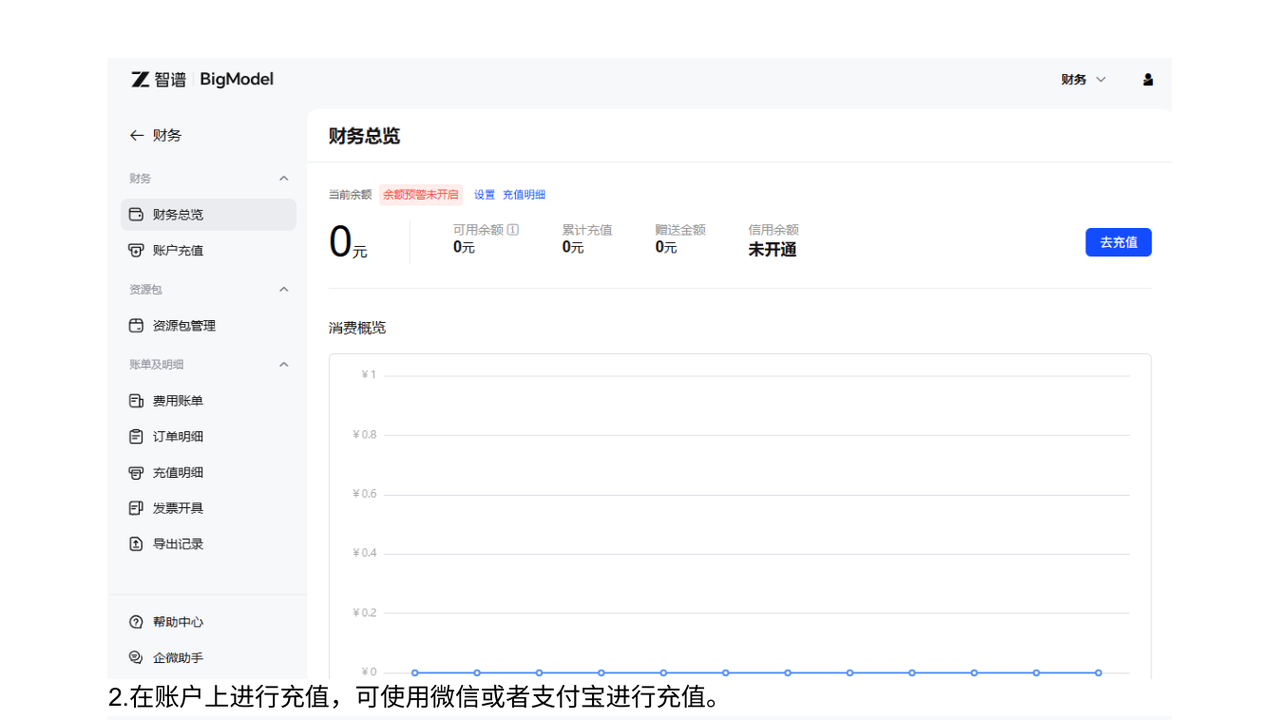Click the 智谱 BigModel logo
Image resolution: width=1280 pixels, height=720 pixels.
(x=200, y=79)
